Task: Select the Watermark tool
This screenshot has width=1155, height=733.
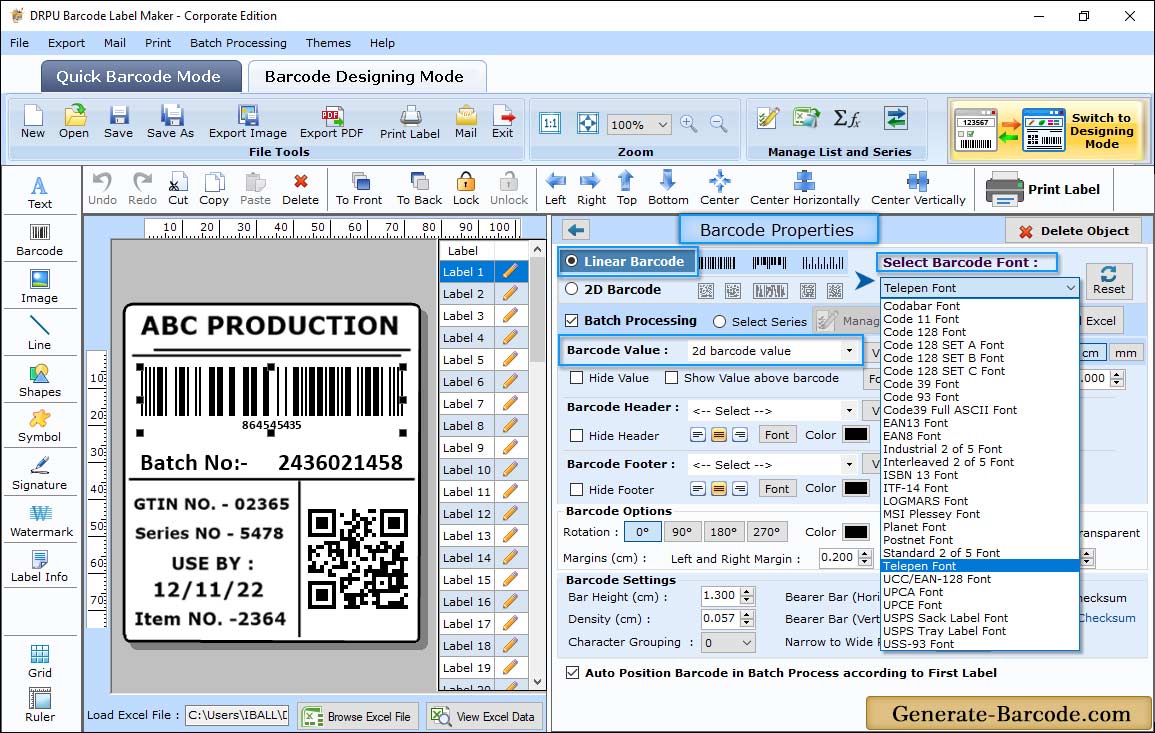Action: coord(41,521)
